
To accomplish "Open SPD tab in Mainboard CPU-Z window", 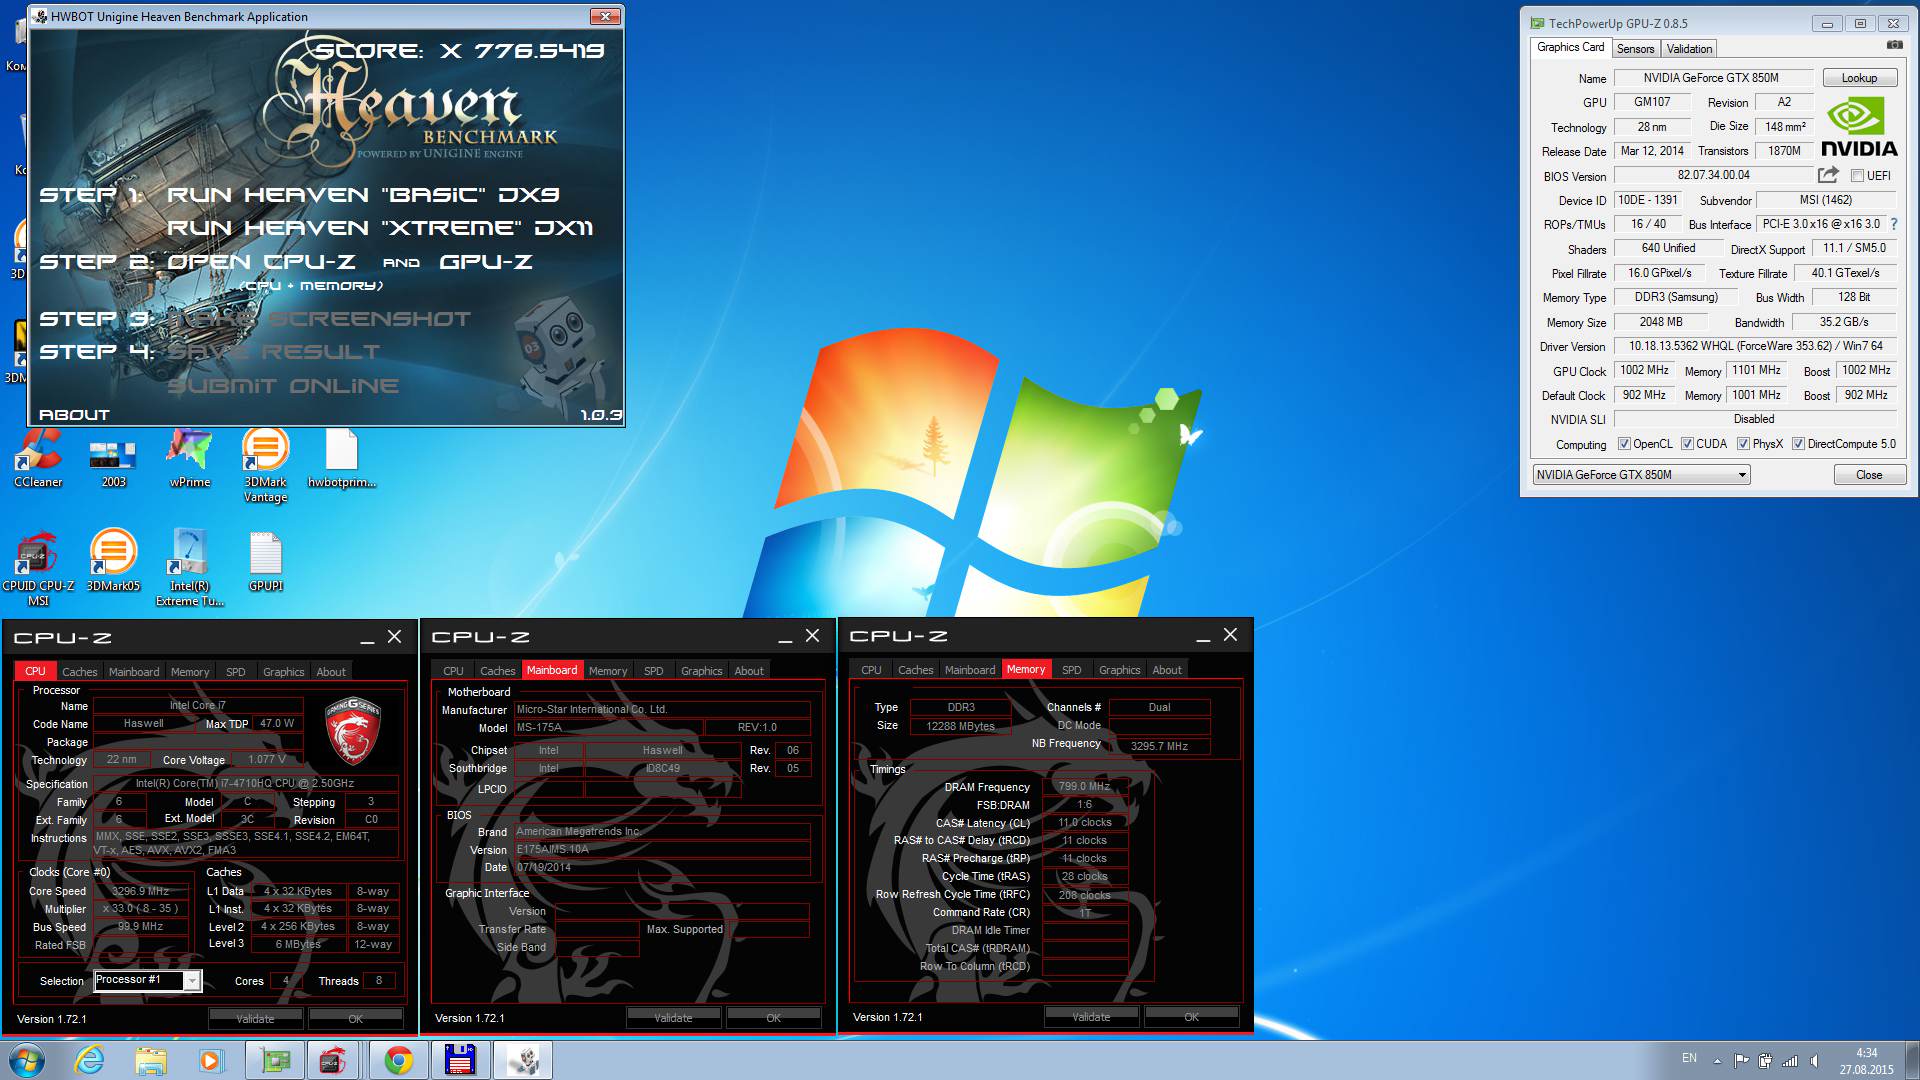I will (x=653, y=671).
